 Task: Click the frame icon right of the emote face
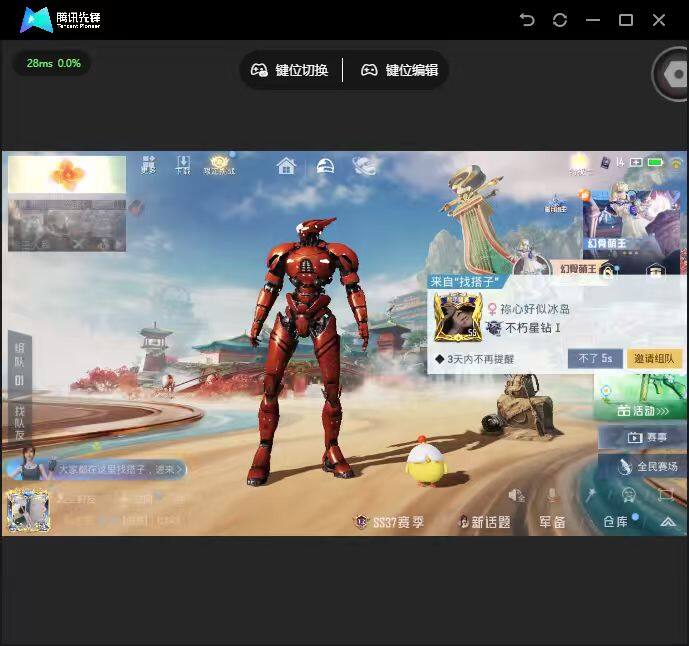point(666,495)
